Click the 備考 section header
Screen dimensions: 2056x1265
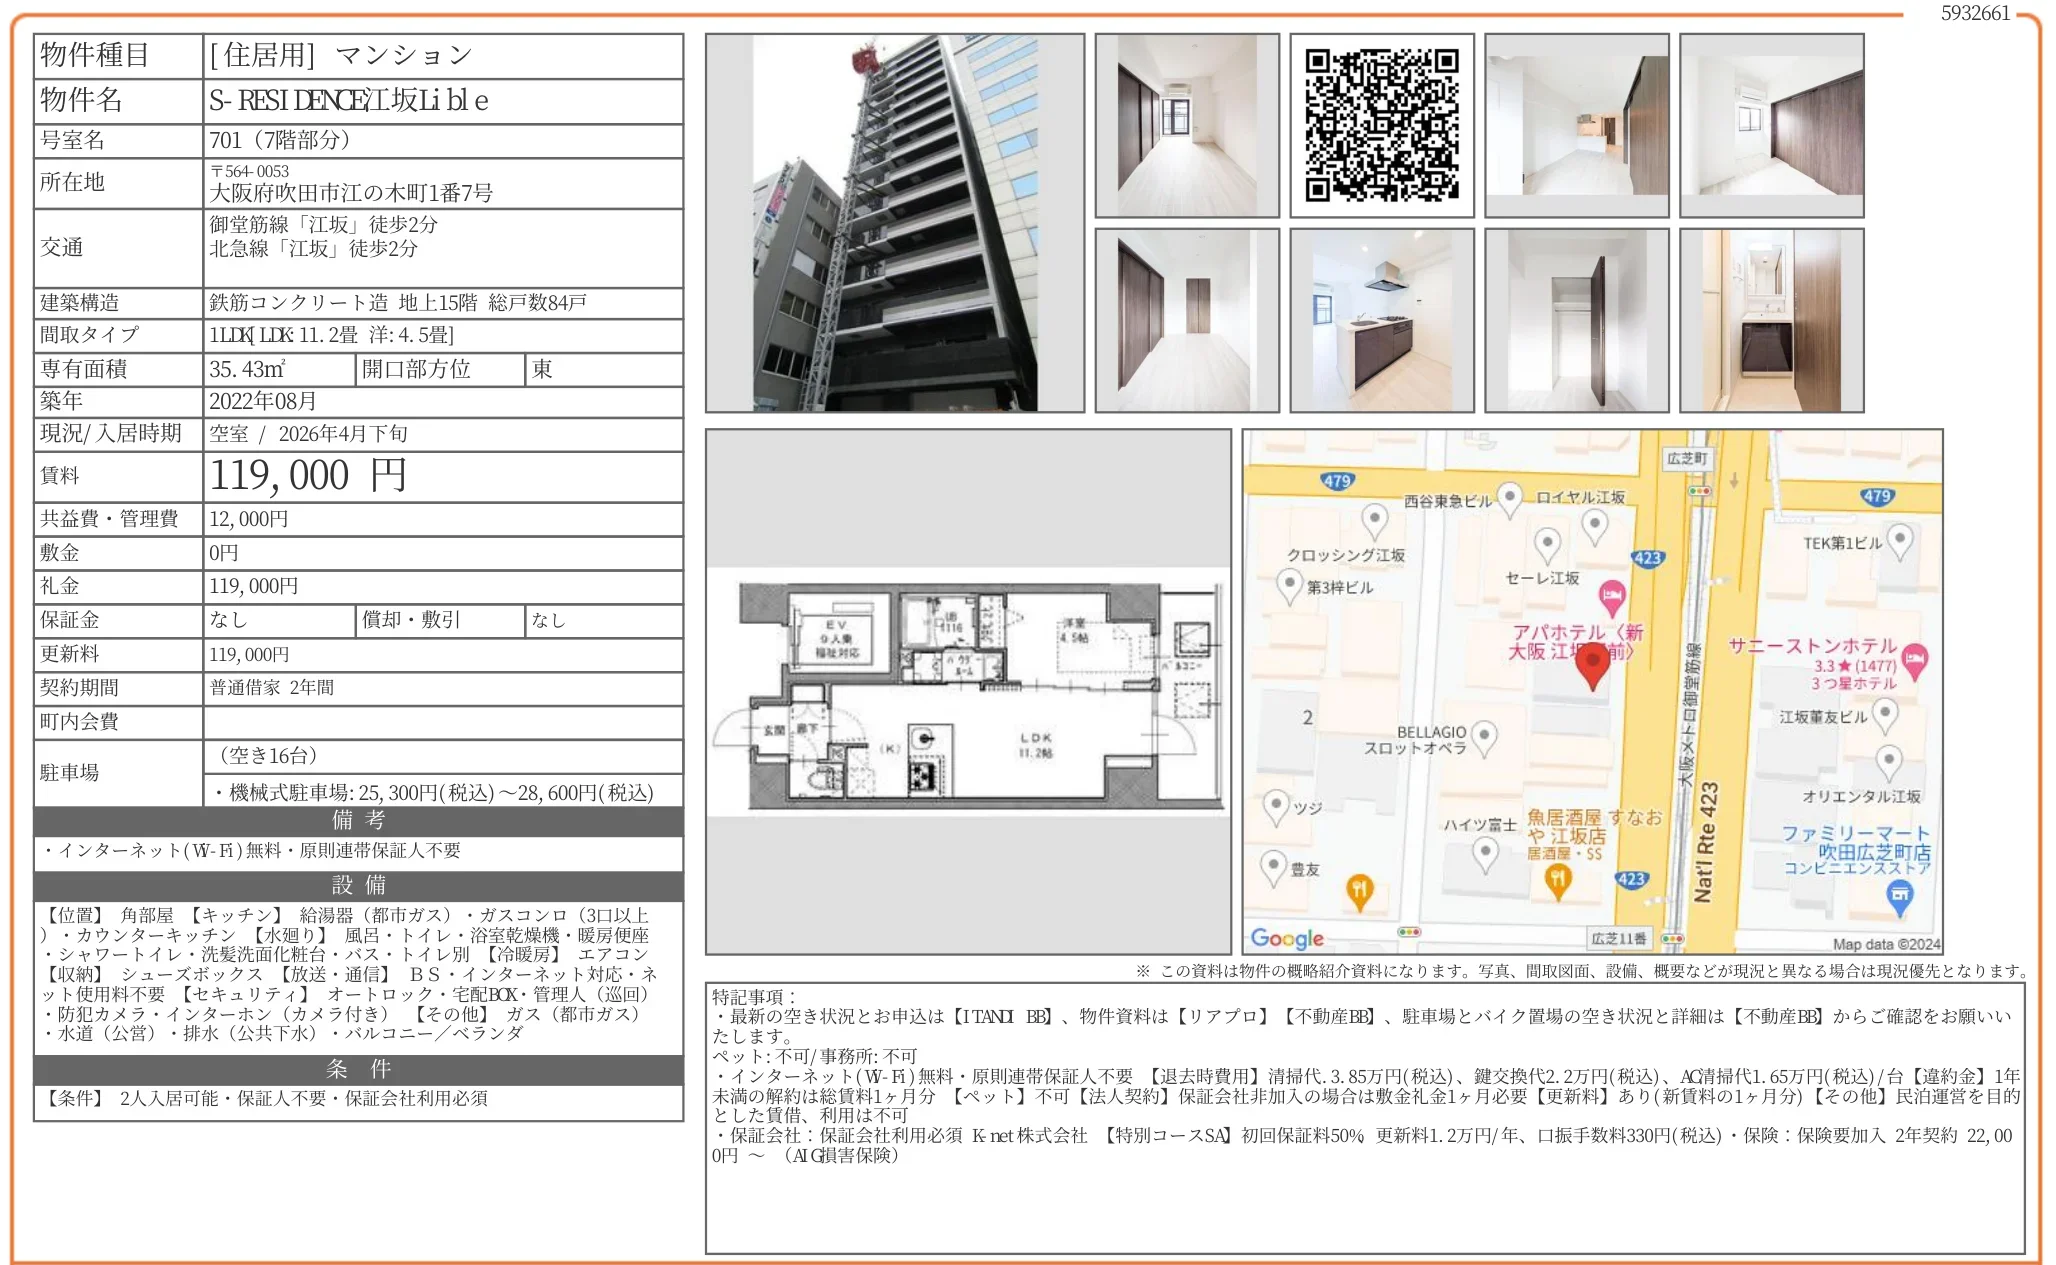pyautogui.click(x=358, y=821)
